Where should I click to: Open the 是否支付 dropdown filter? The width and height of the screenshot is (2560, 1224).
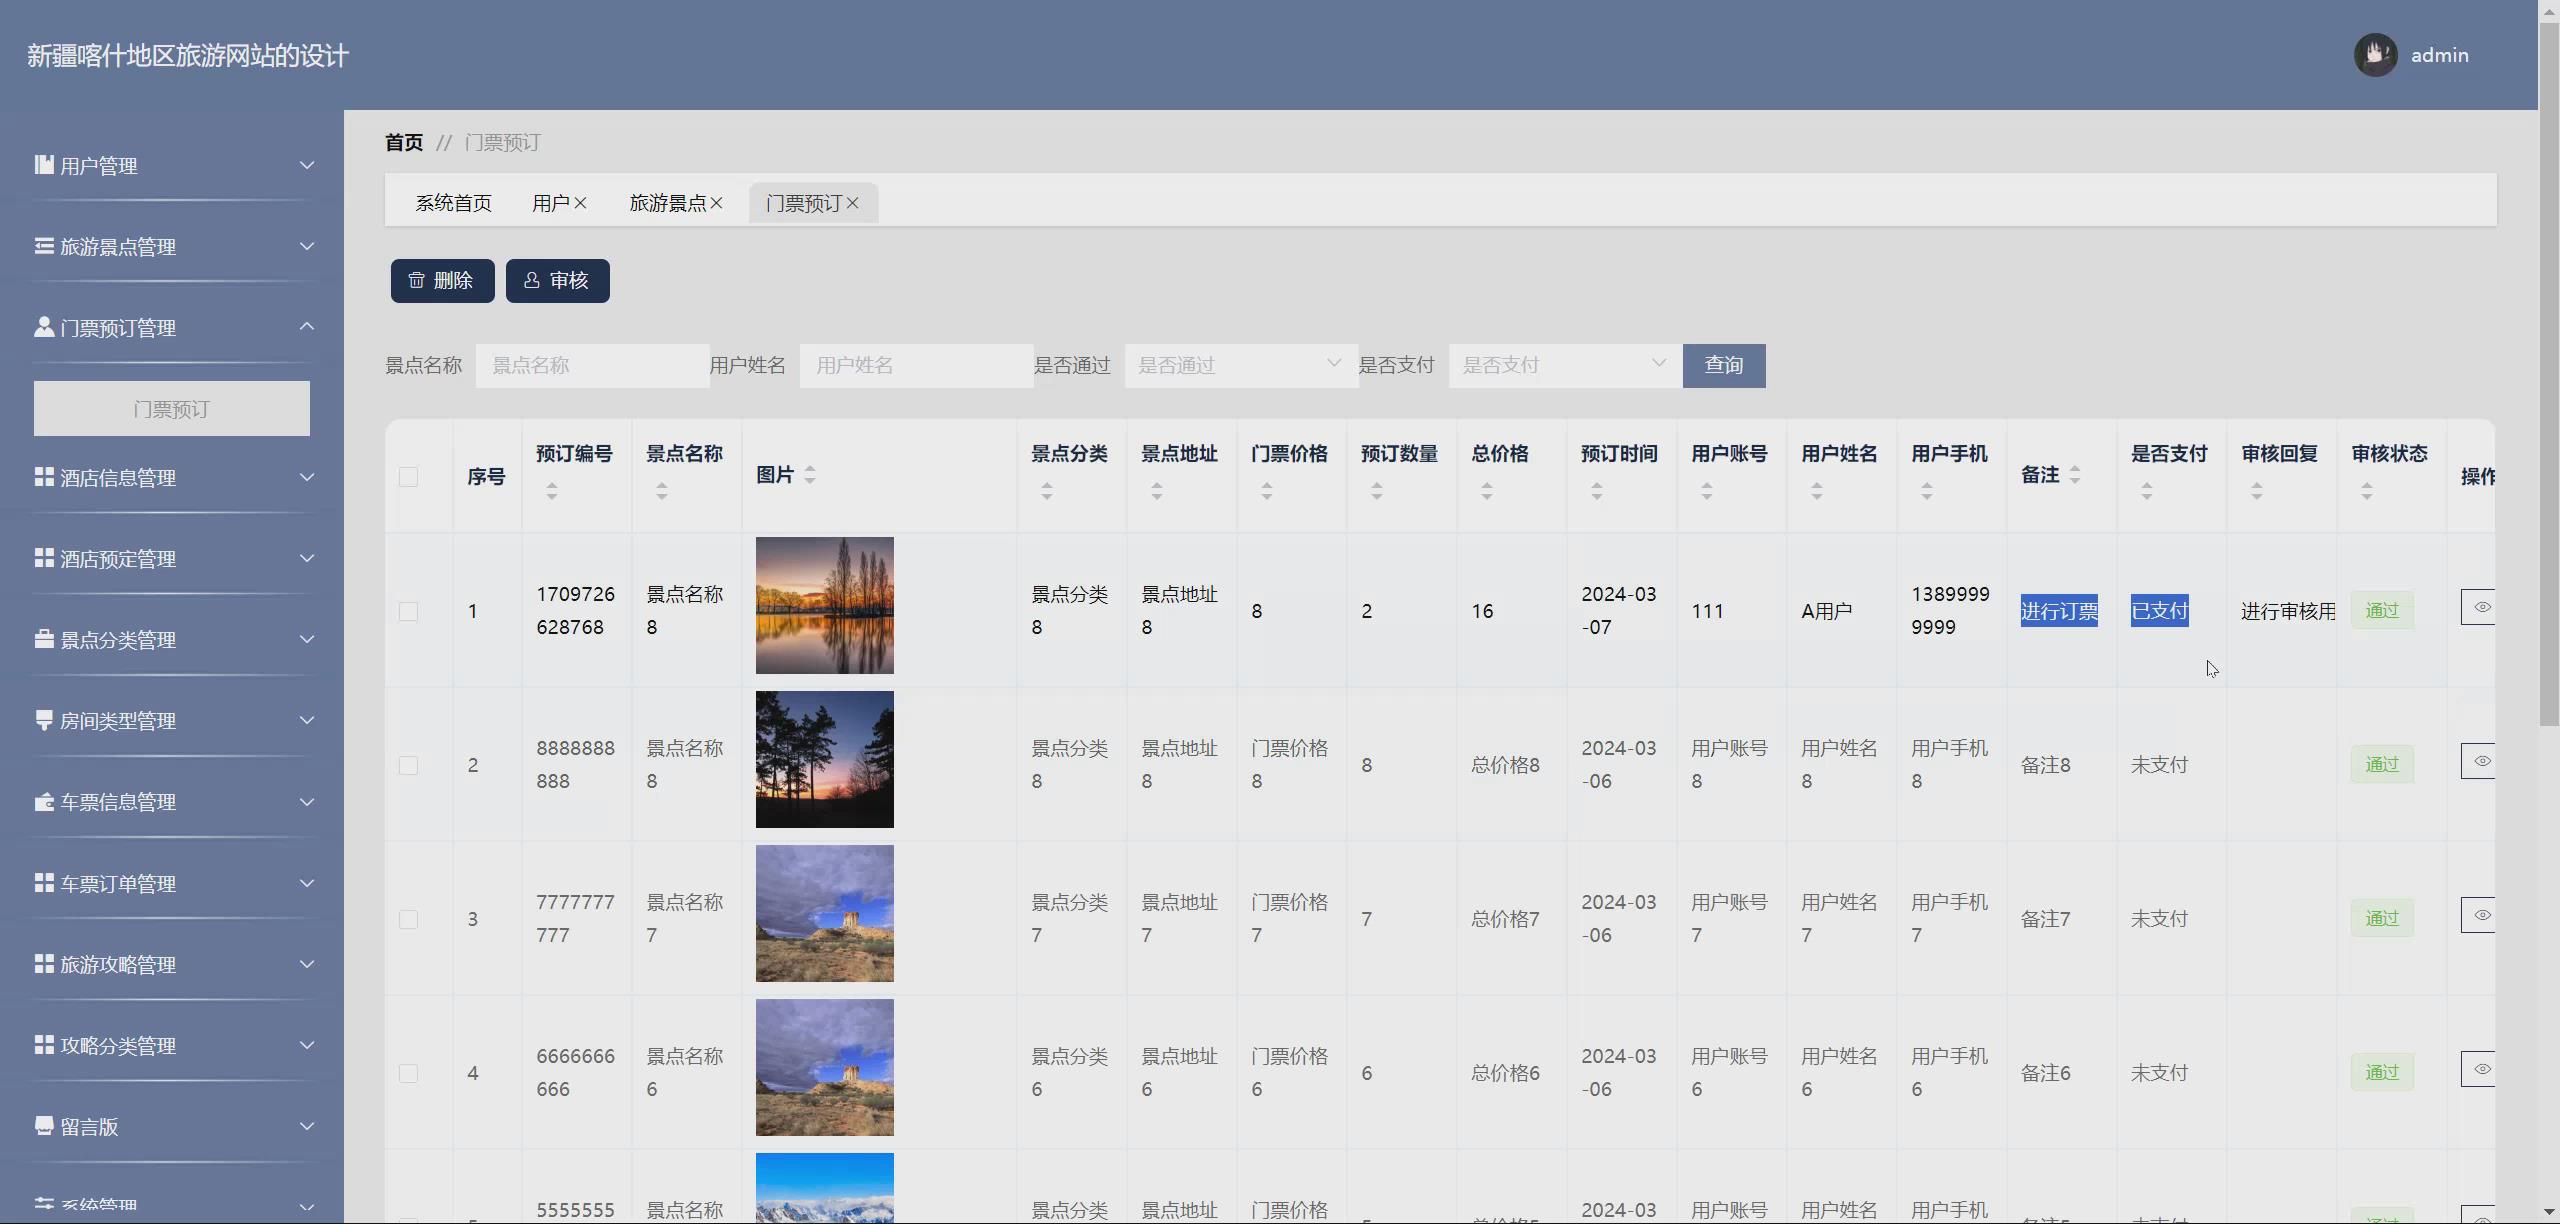(x=1564, y=365)
